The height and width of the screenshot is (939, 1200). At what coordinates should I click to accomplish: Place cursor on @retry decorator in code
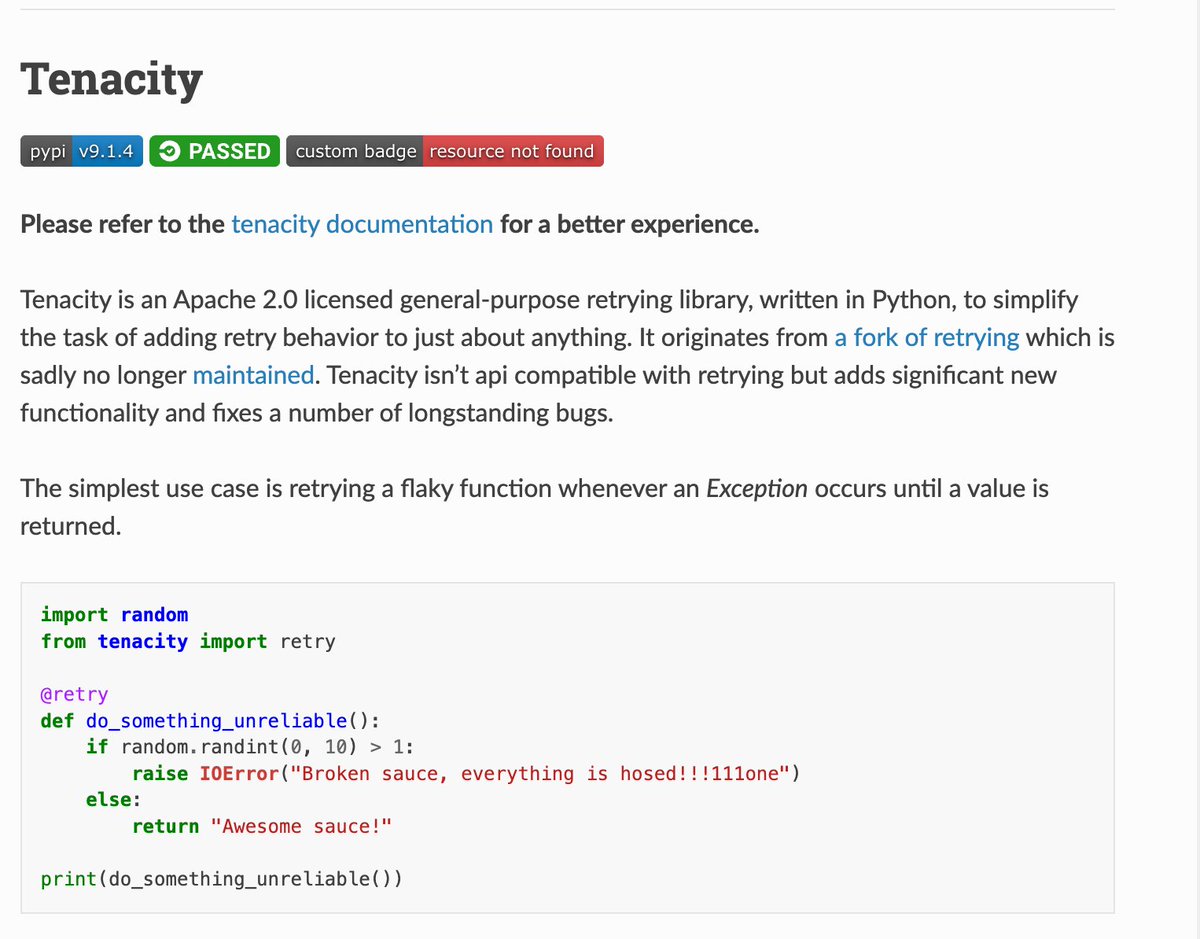pos(74,694)
